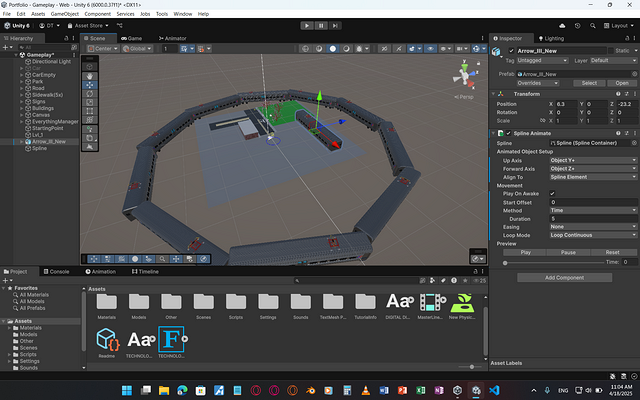Open the Undo History icon
The height and width of the screenshot is (400, 640).
click(x=577, y=25)
